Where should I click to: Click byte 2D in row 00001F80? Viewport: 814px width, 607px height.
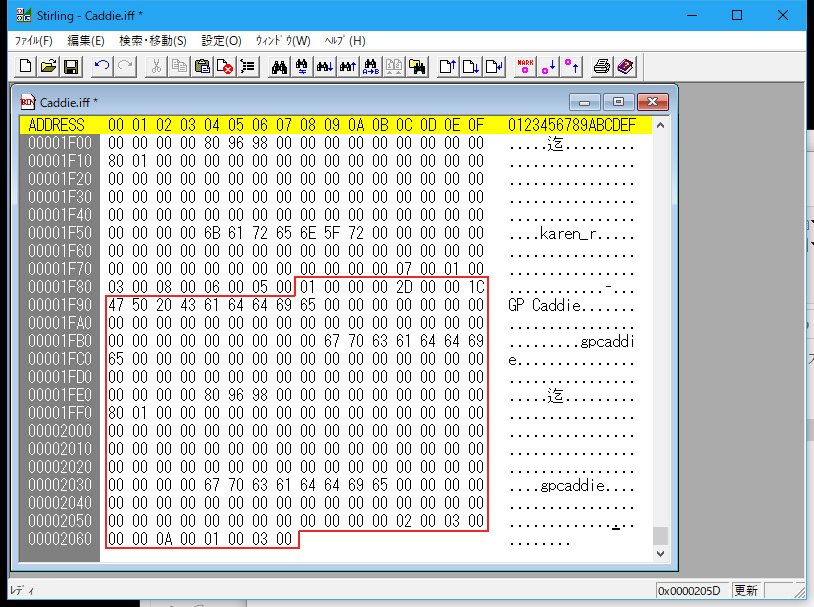404,287
